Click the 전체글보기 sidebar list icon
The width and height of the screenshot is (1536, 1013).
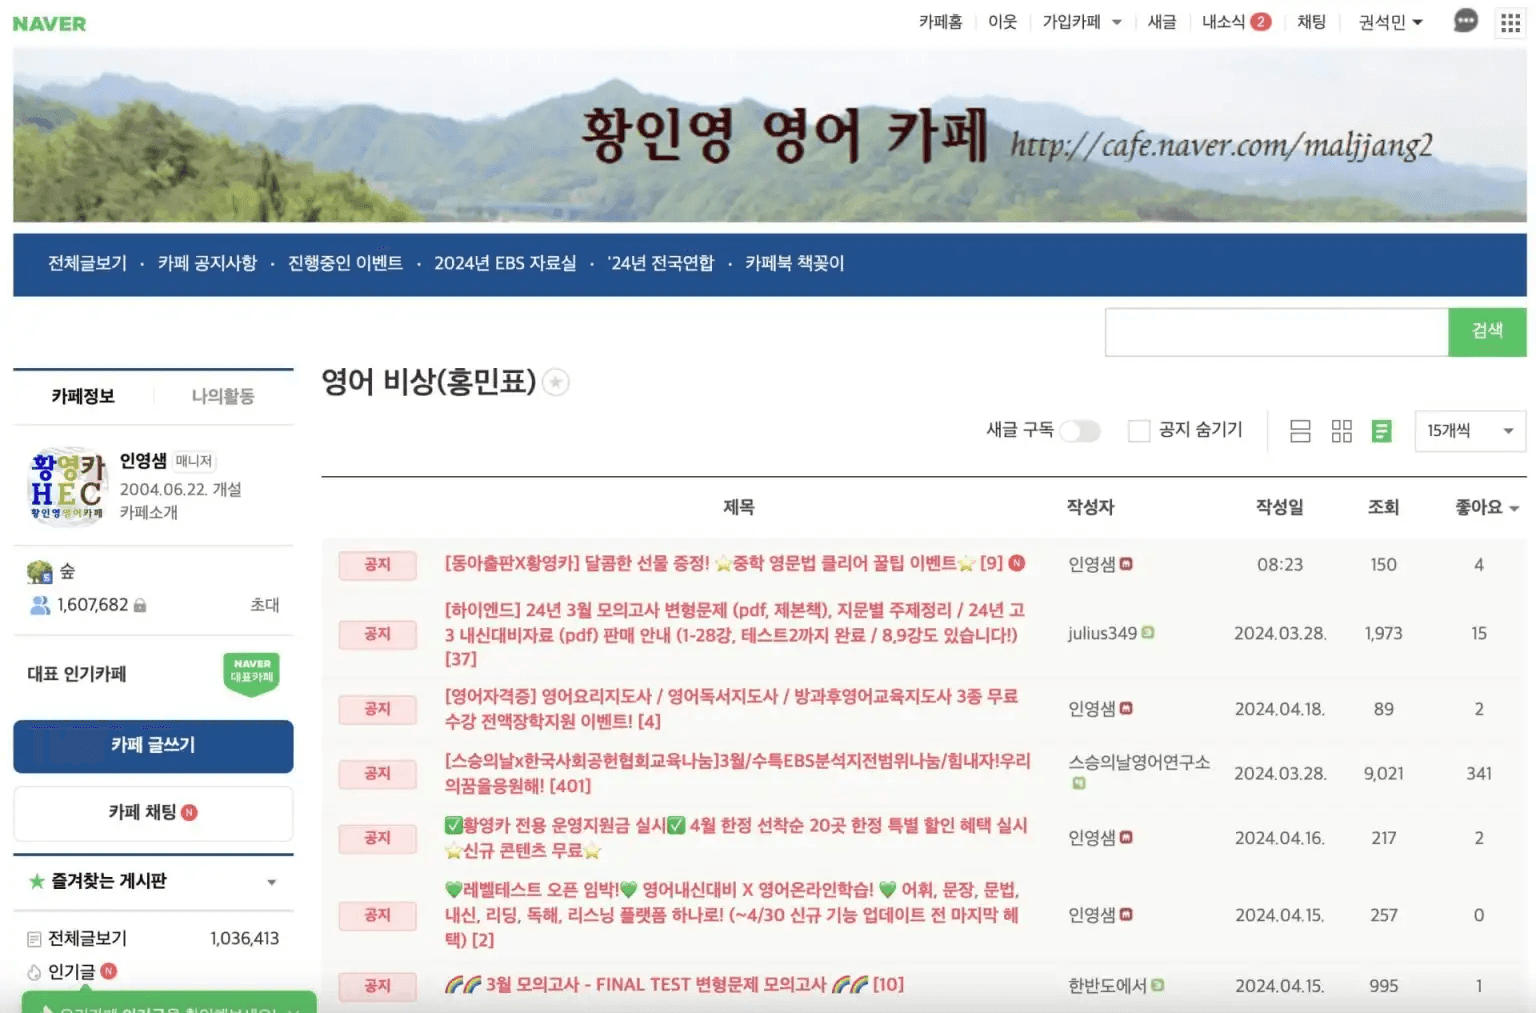coord(34,939)
